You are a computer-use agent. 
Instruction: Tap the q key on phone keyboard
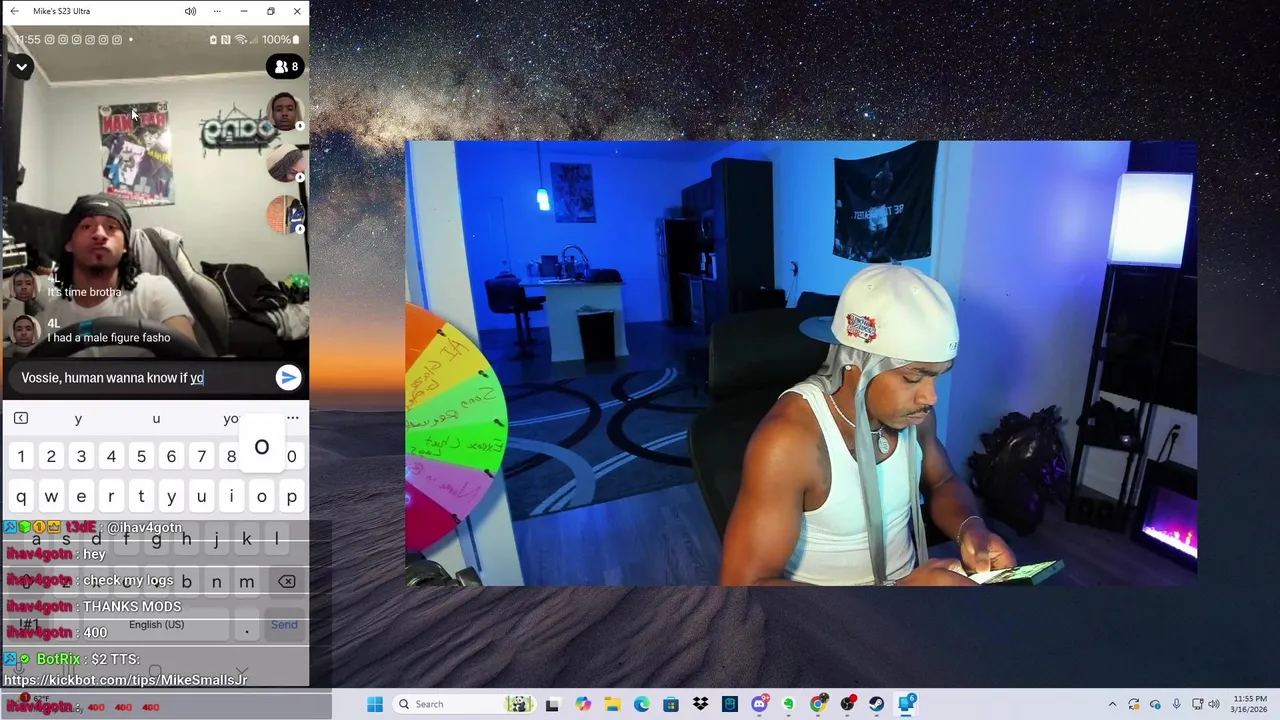click(x=21, y=496)
